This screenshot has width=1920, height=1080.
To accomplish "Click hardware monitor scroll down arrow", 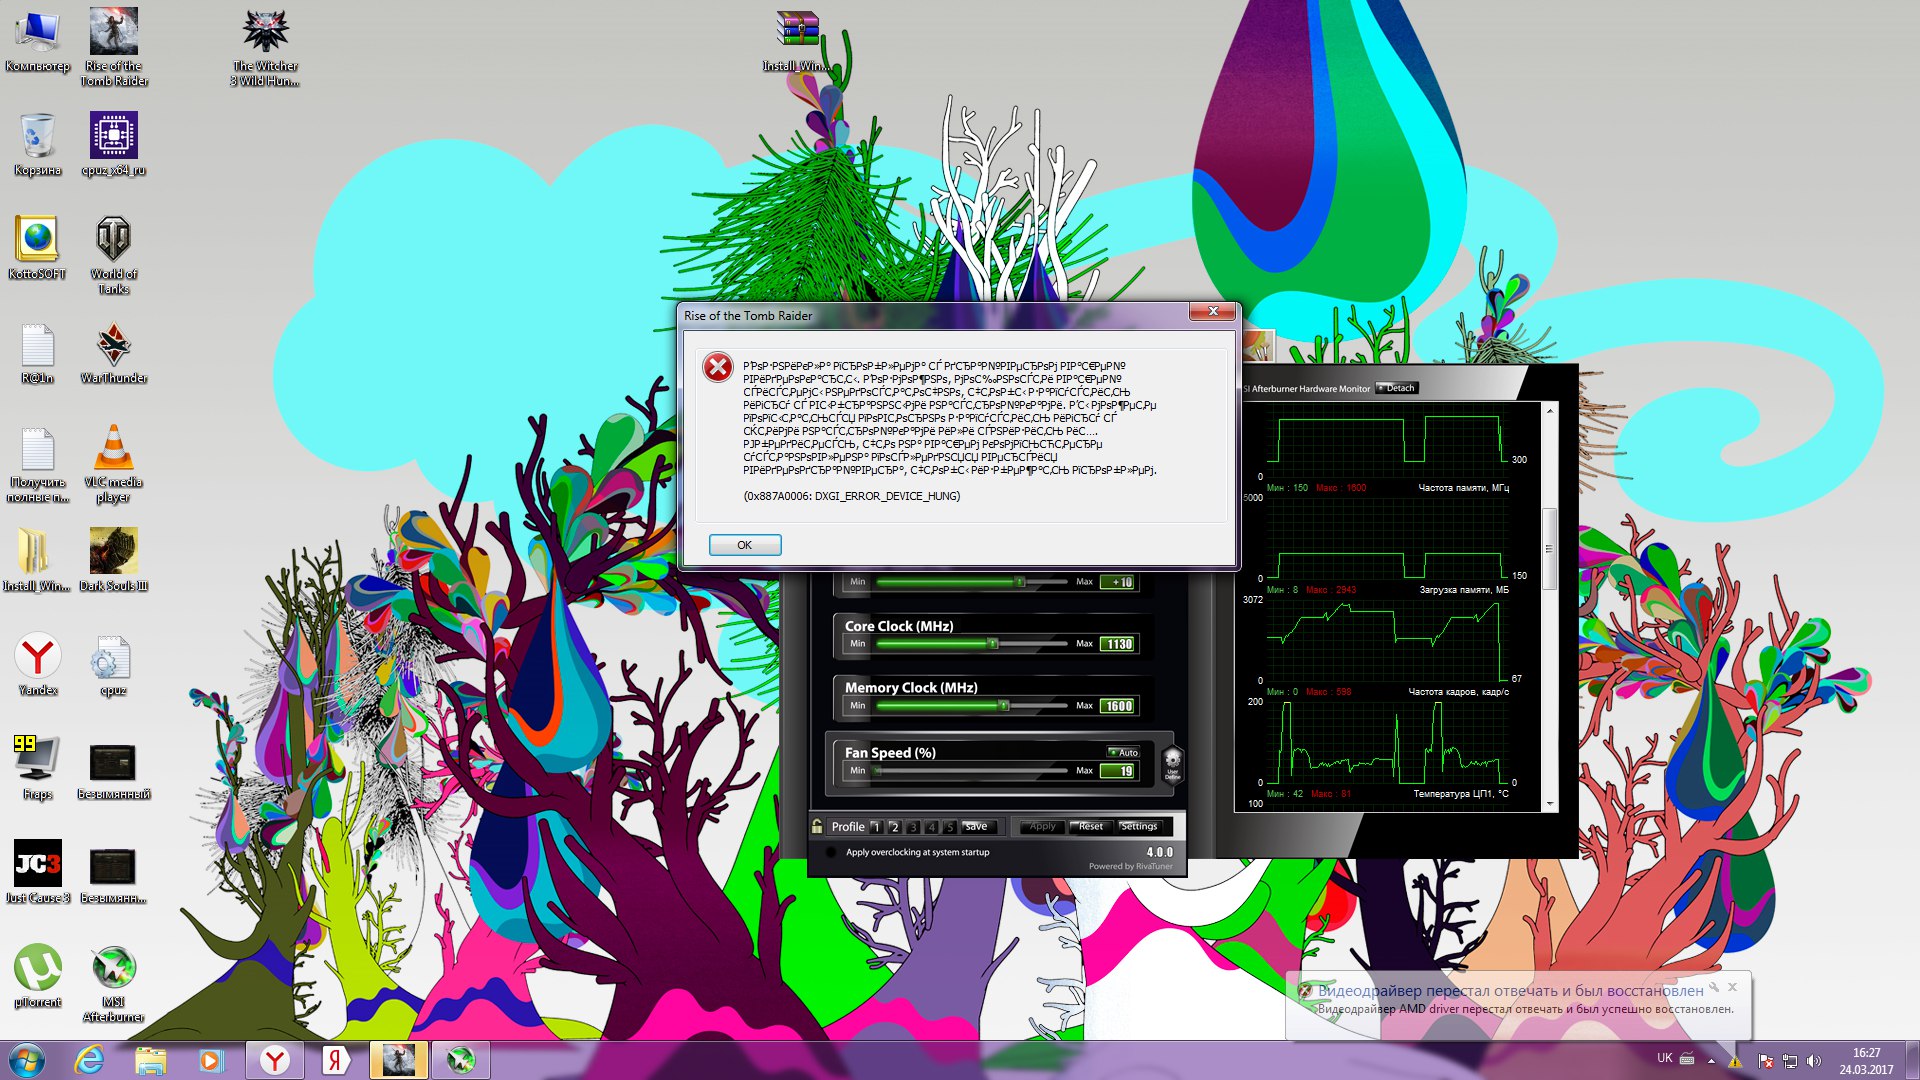I will coord(1550,804).
